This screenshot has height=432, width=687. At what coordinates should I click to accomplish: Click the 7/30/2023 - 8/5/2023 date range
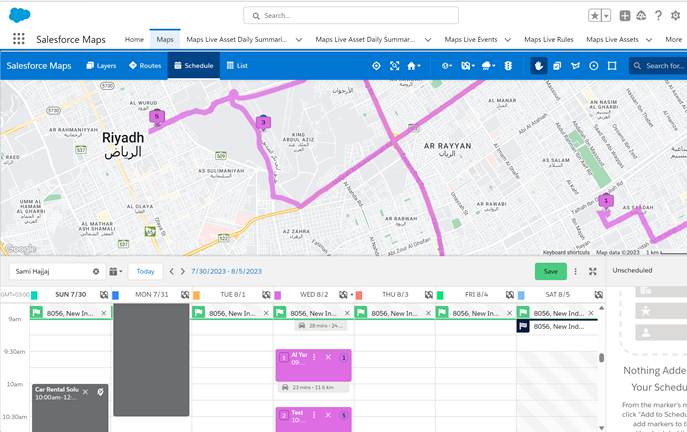pyautogui.click(x=226, y=272)
